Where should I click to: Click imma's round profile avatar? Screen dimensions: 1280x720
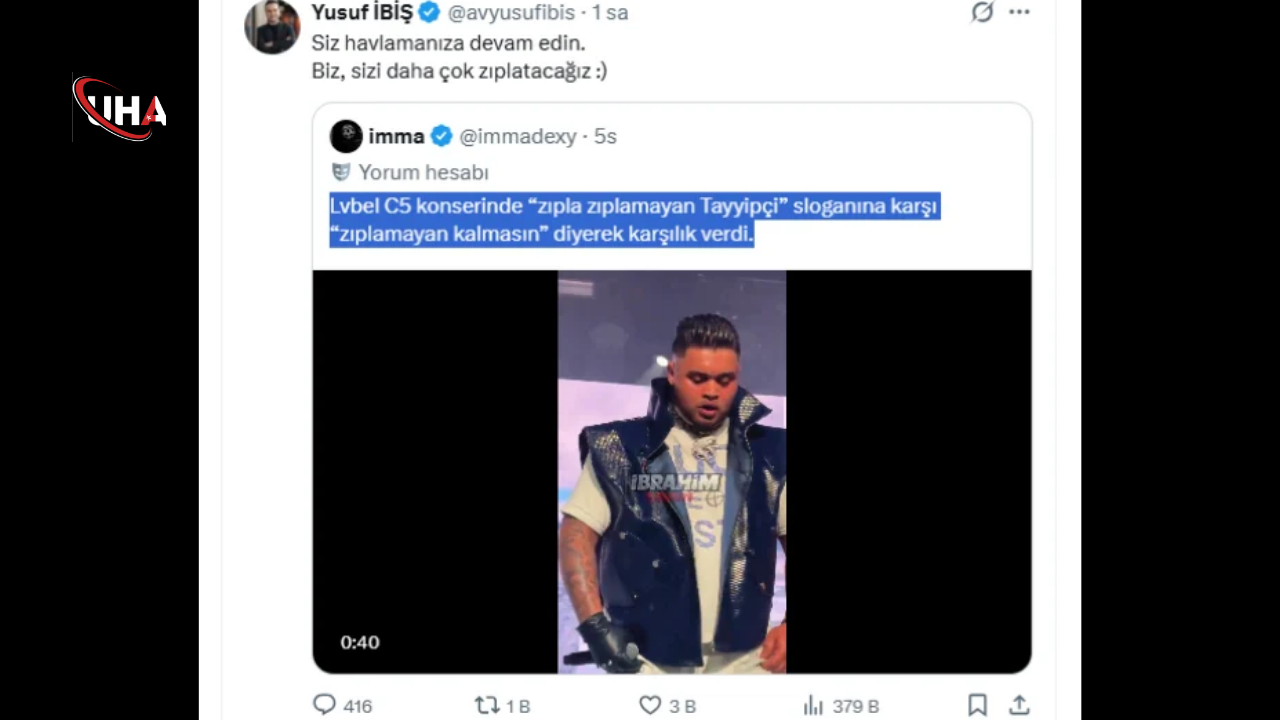(x=346, y=136)
